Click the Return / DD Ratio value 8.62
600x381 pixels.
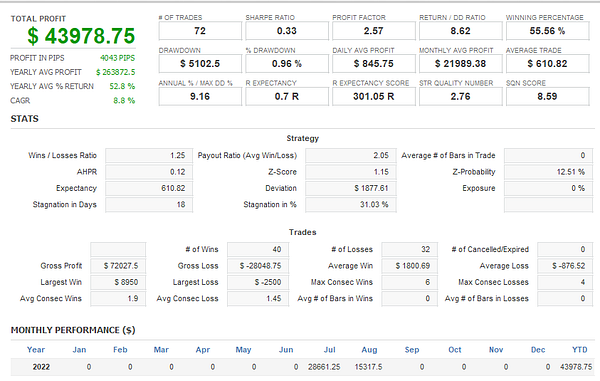pos(461,31)
